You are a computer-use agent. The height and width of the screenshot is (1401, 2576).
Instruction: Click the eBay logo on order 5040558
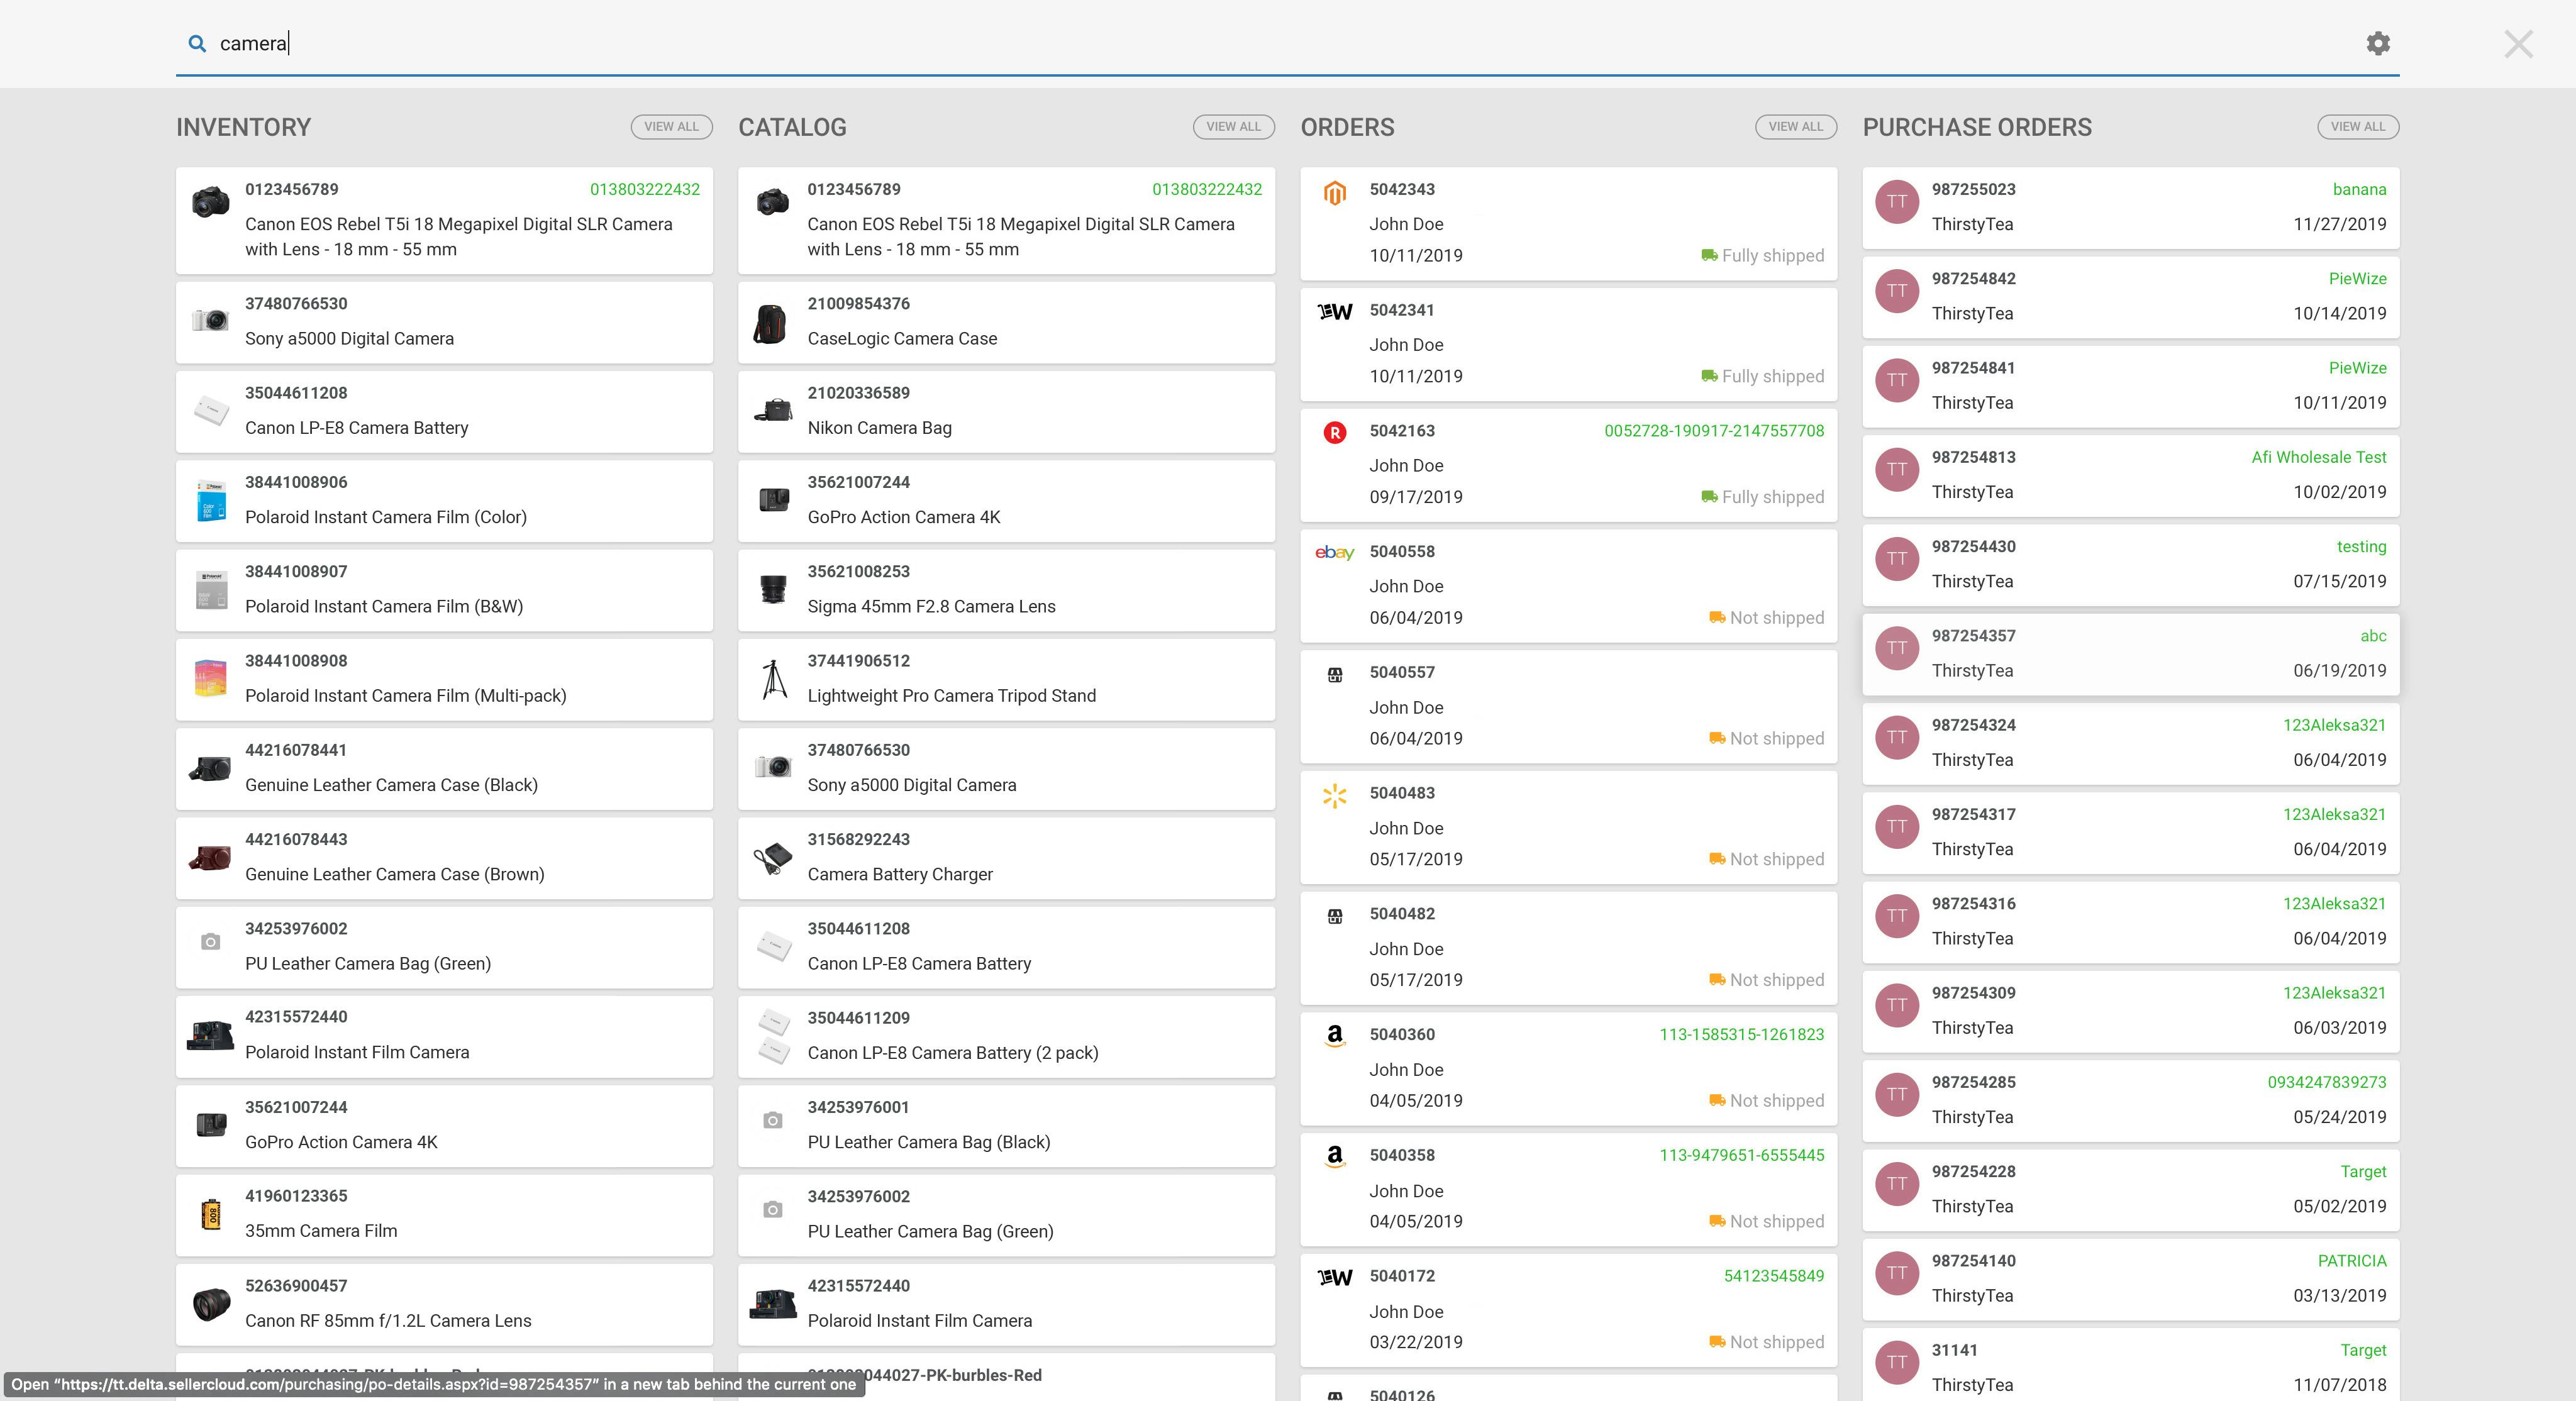(x=1334, y=552)
